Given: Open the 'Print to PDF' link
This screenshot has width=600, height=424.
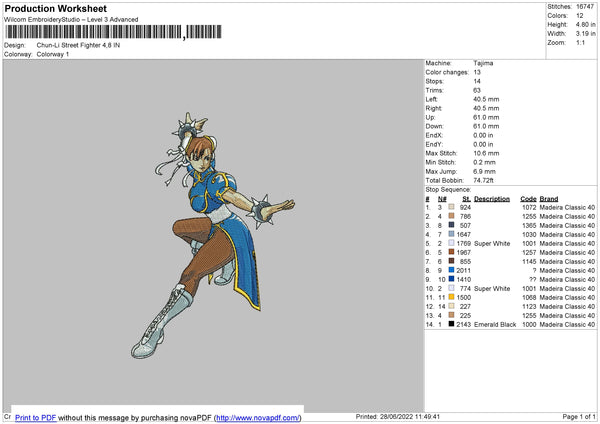Looking at the screenshot, I should pyautogui.click(x=36, y=417).
